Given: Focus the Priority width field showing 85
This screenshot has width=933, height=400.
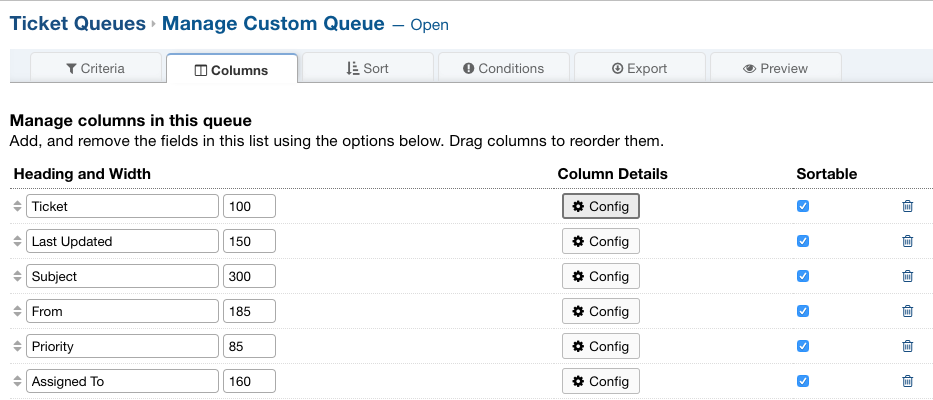Looking at the screenshot, I should [x=249, y=346].
